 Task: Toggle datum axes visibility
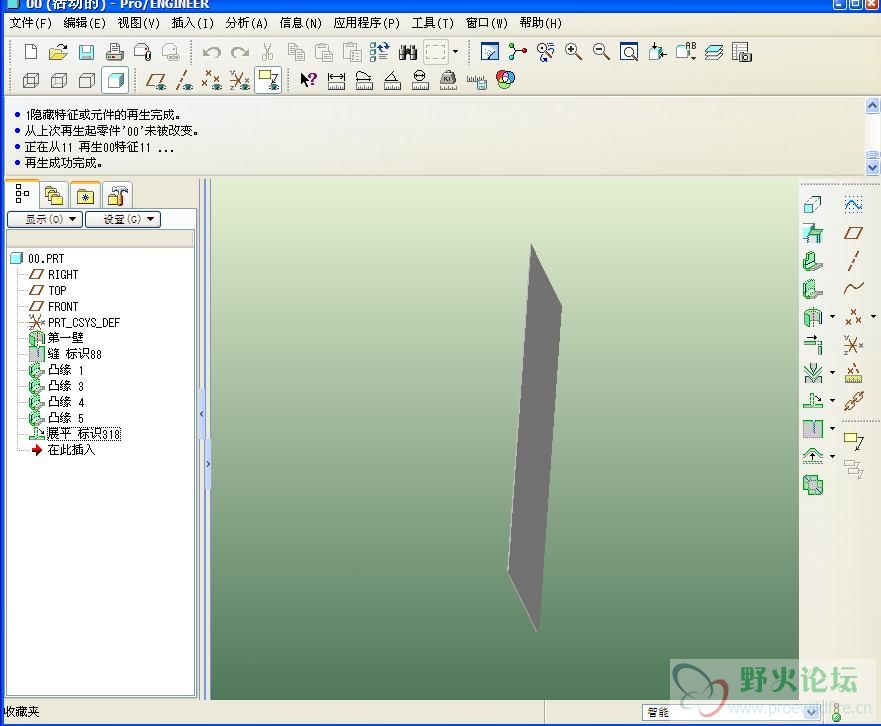pyautogui.click(x=184, y=80)
